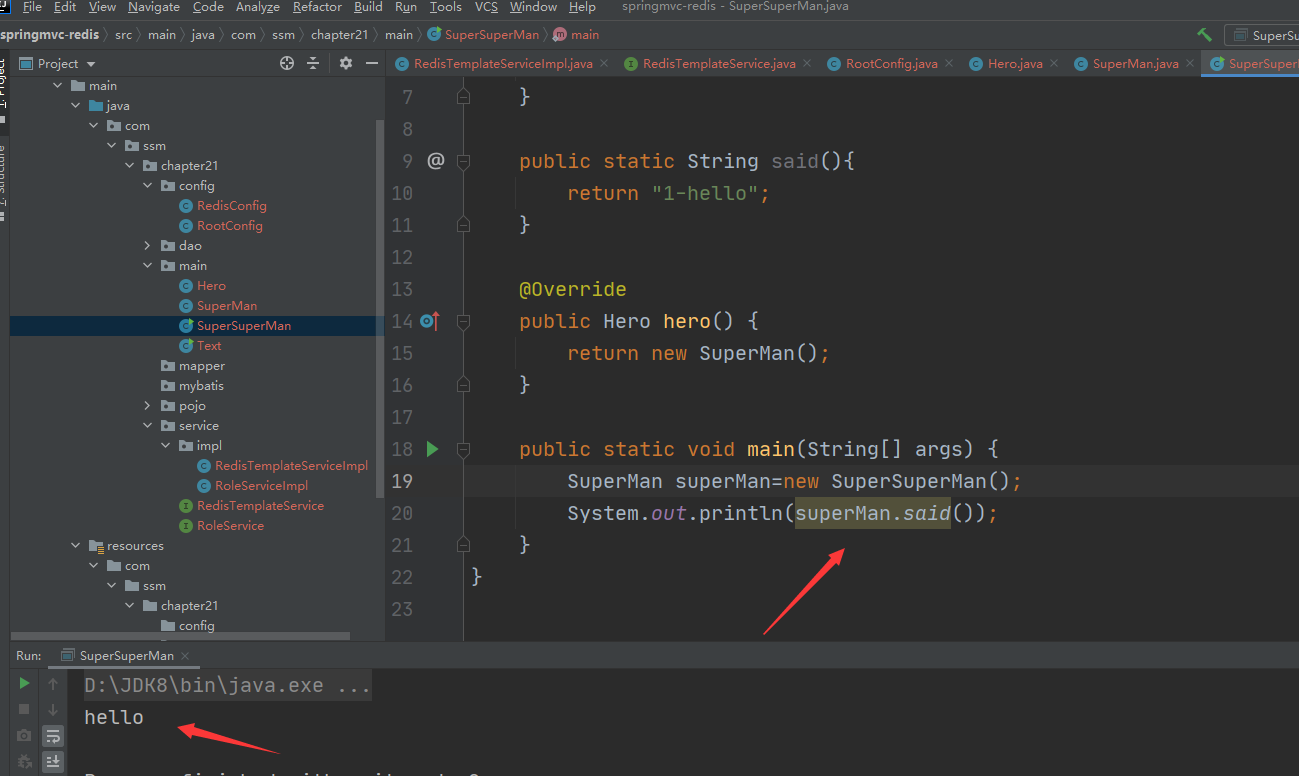Select the mybatis folder
This screenshot has height=776, width=1299.
[x=201, y=386]
